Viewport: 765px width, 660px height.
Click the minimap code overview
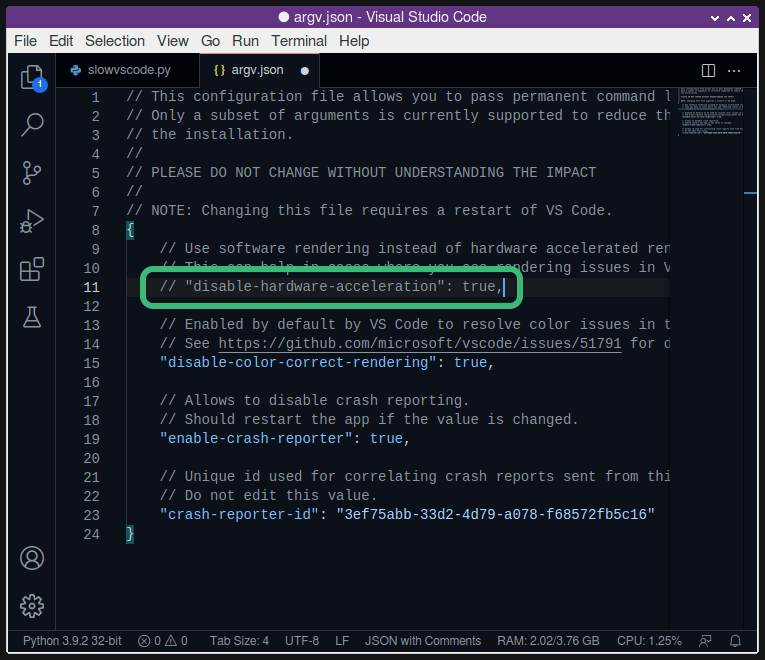(x=710, y=112)
